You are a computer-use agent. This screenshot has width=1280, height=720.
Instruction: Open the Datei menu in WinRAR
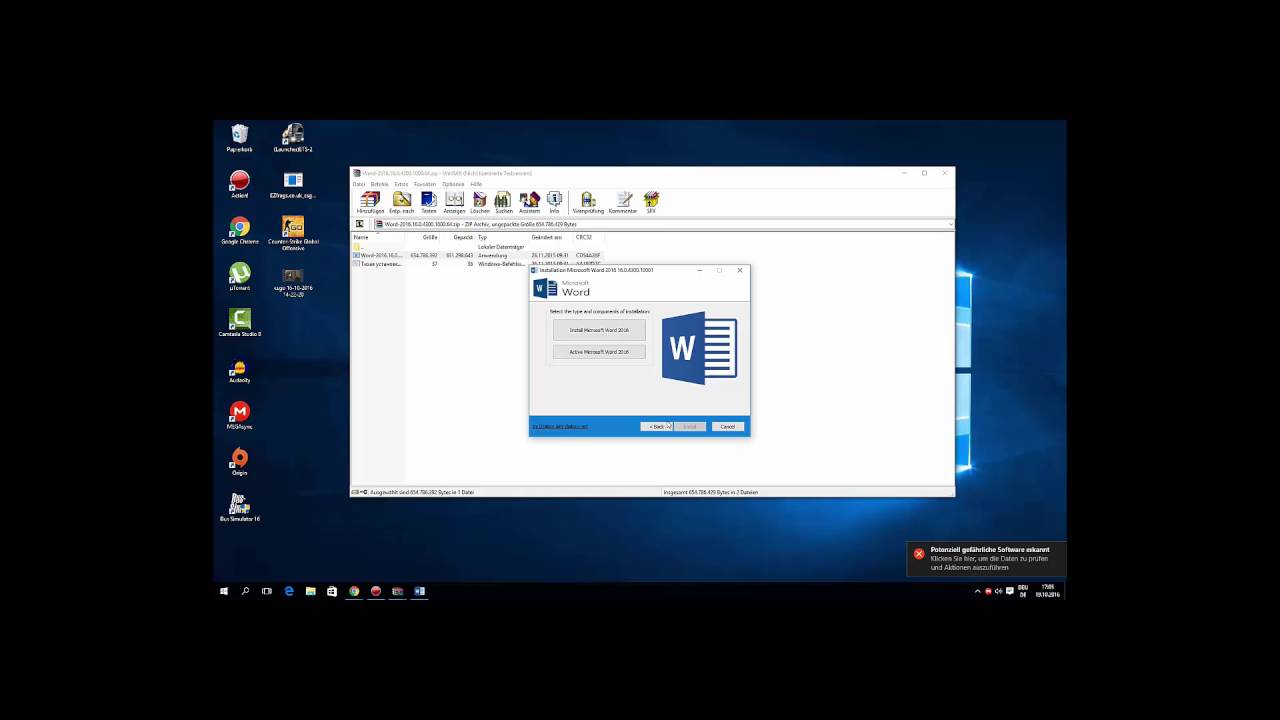tap(359, 184)
